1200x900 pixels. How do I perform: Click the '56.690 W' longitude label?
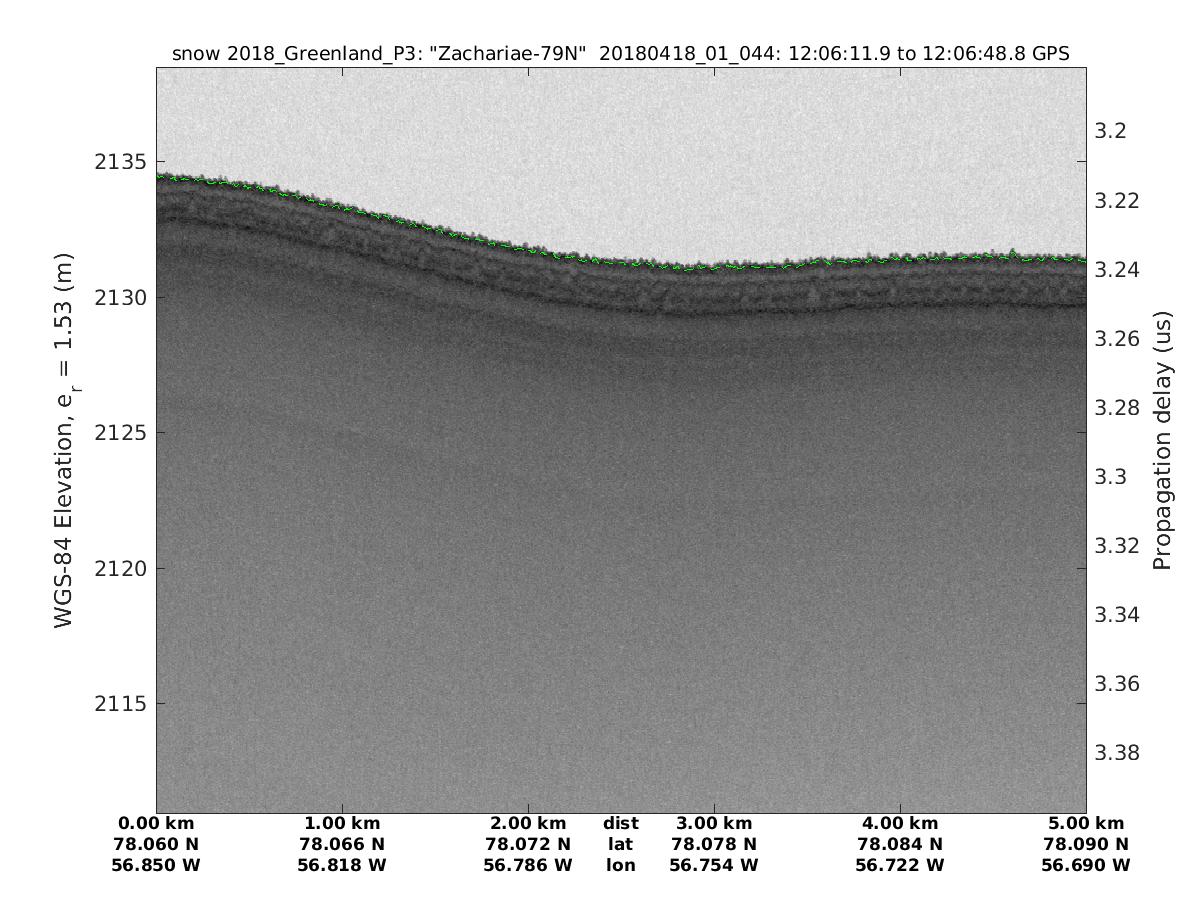click(x=1086, y=865)
